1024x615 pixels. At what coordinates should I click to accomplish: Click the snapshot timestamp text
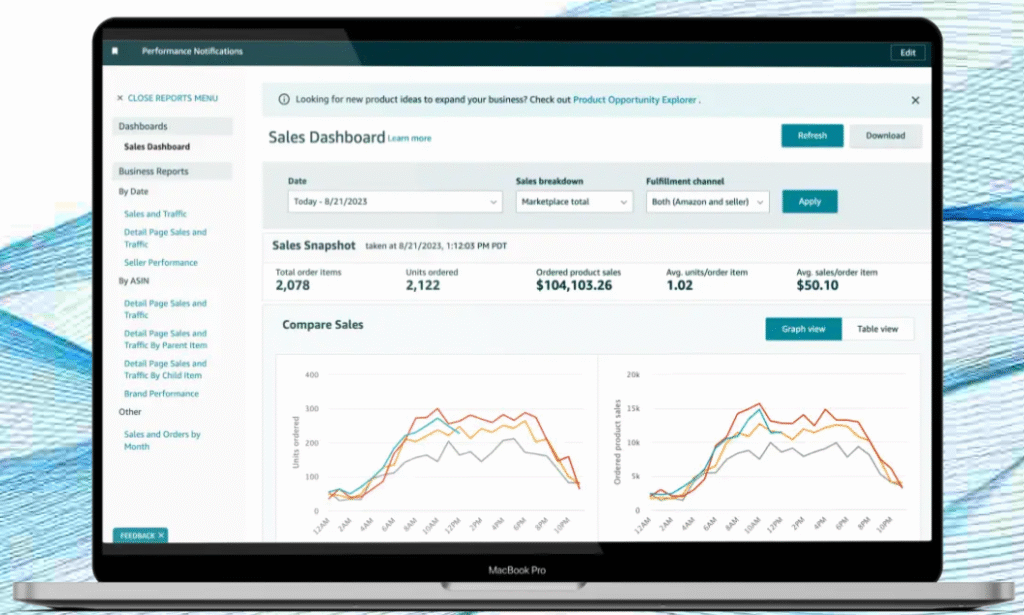click(436, 246)
